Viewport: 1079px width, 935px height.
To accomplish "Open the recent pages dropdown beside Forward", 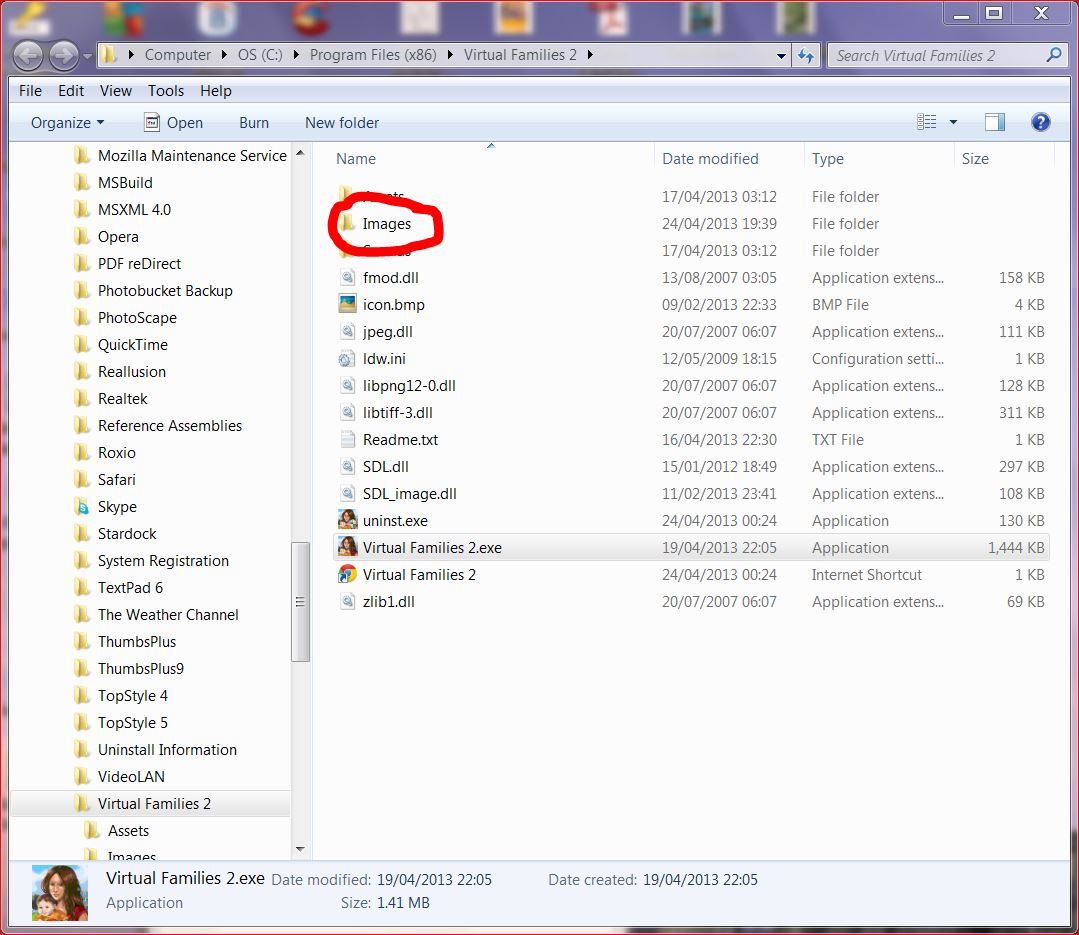I will pos(87,56).
